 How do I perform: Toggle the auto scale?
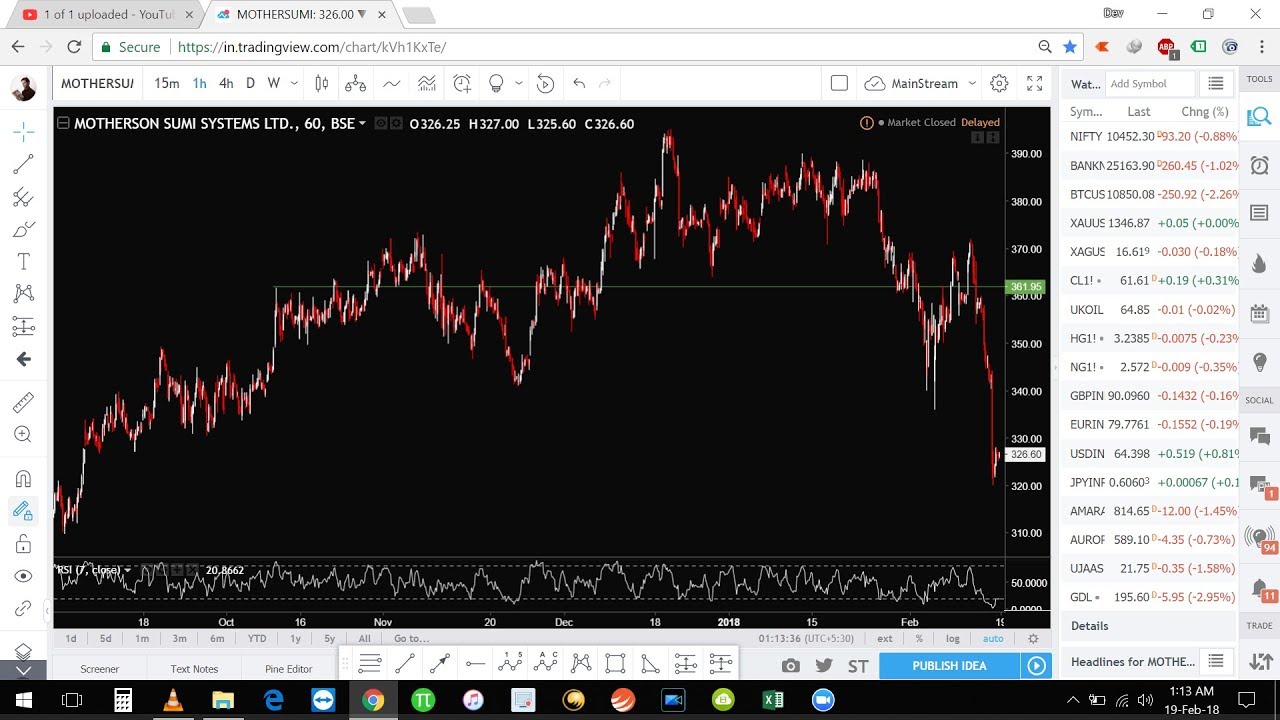coord(993,638)
